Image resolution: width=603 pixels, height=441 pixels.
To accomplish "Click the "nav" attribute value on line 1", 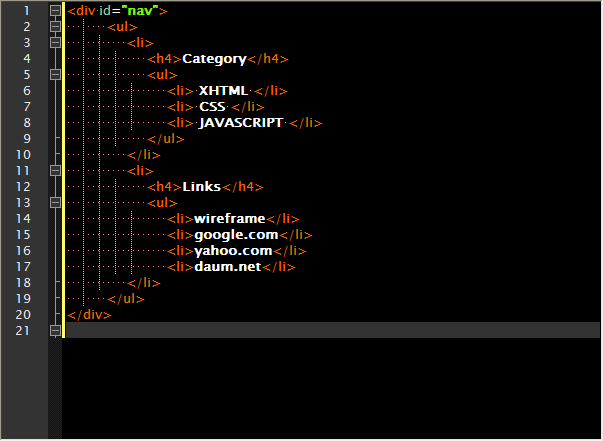I will tap(140, 10).
